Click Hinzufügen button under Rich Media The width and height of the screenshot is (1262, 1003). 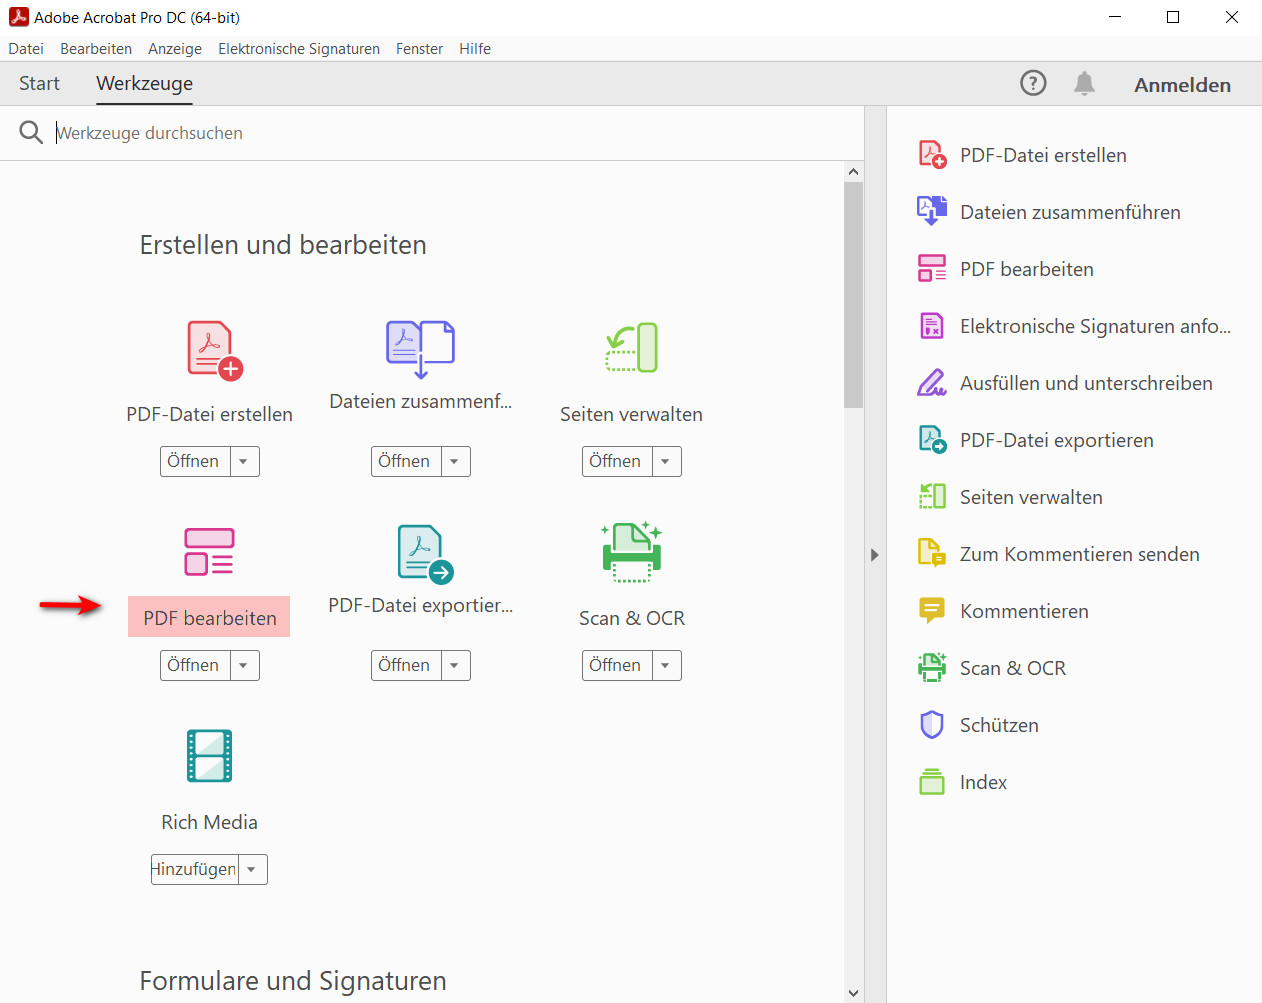point(195,869)
